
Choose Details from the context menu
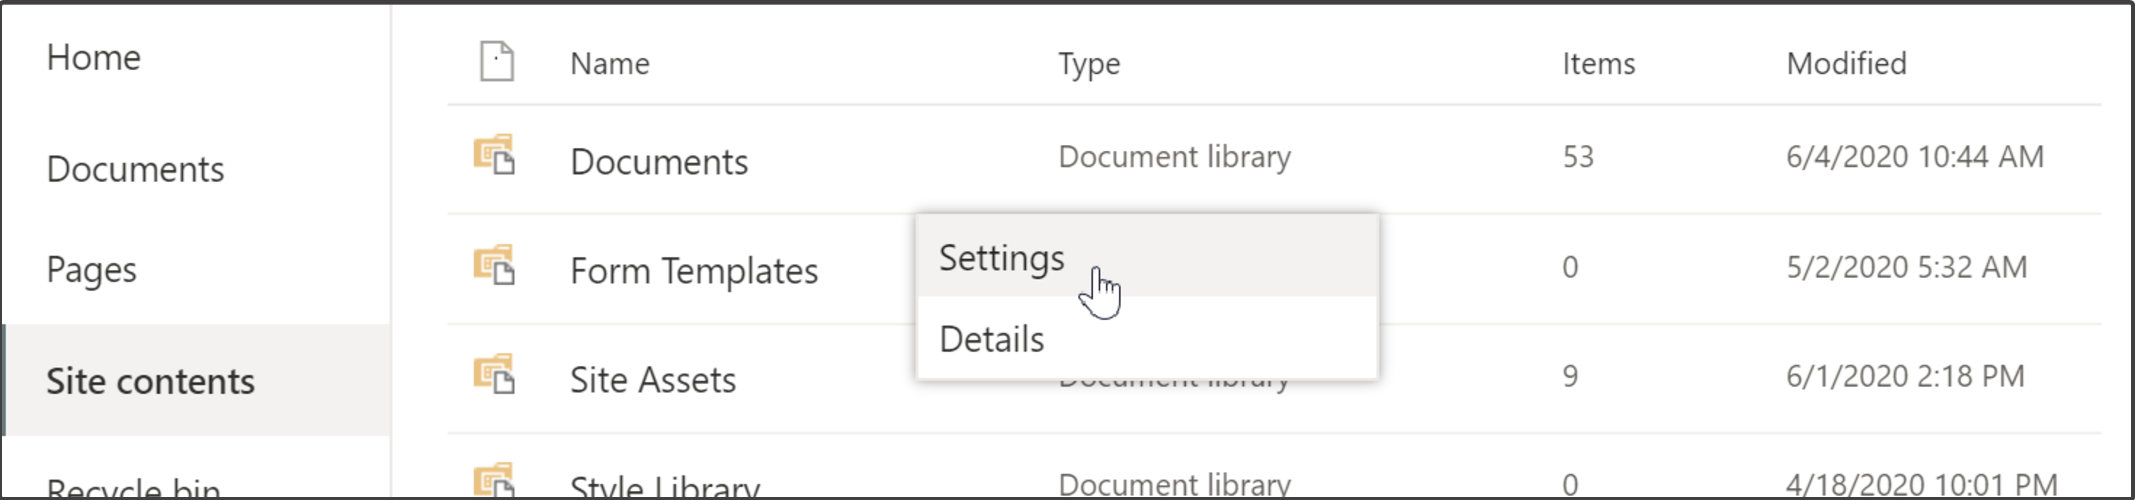pyautogui.click(x=992, y=340)
